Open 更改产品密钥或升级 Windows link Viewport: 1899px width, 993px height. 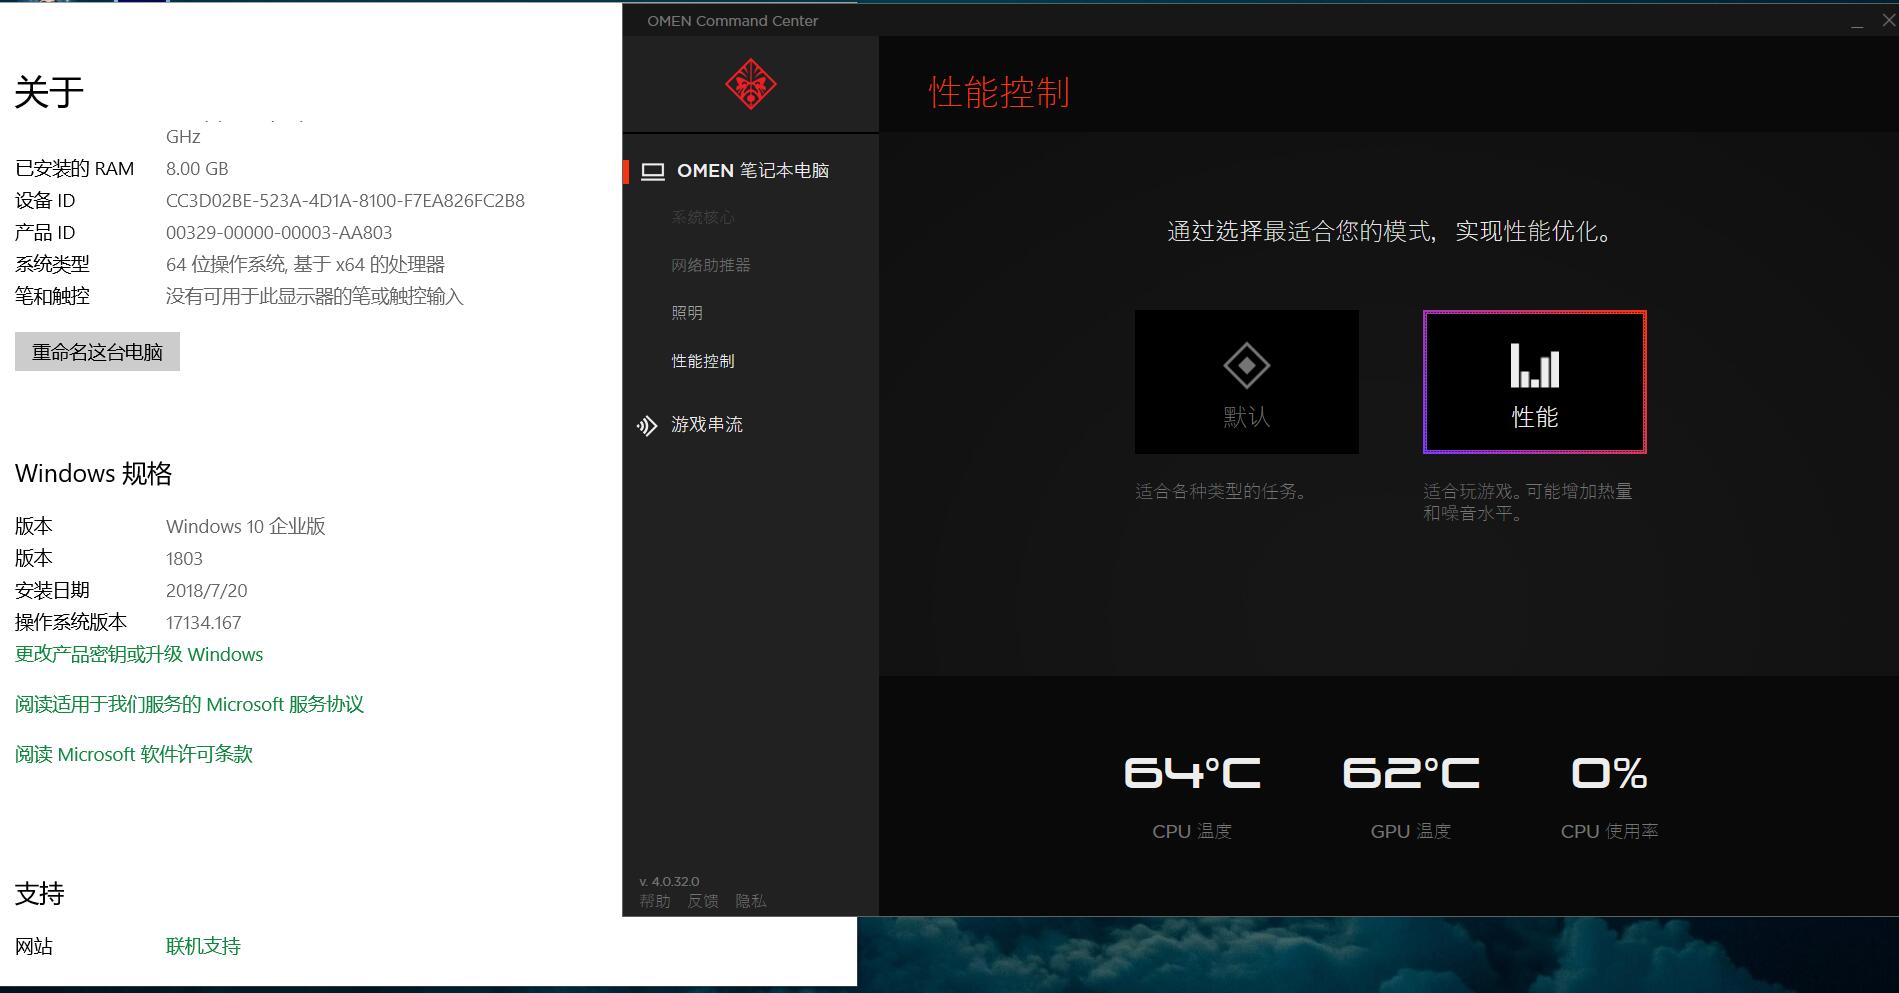[x=139, y=654]
